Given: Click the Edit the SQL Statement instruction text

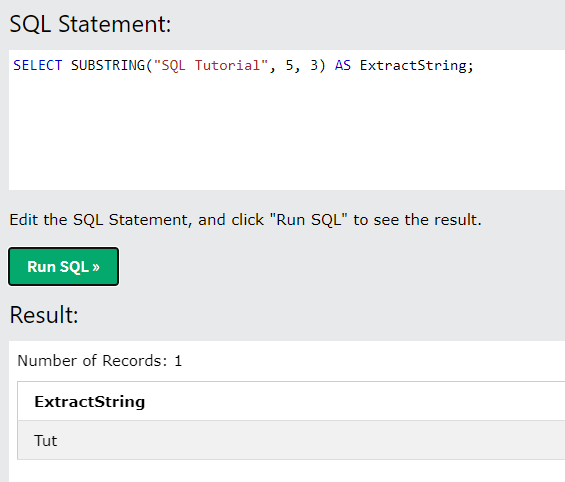Looking at the screenshot, I should pyautogui.click(x=245, y=220).
